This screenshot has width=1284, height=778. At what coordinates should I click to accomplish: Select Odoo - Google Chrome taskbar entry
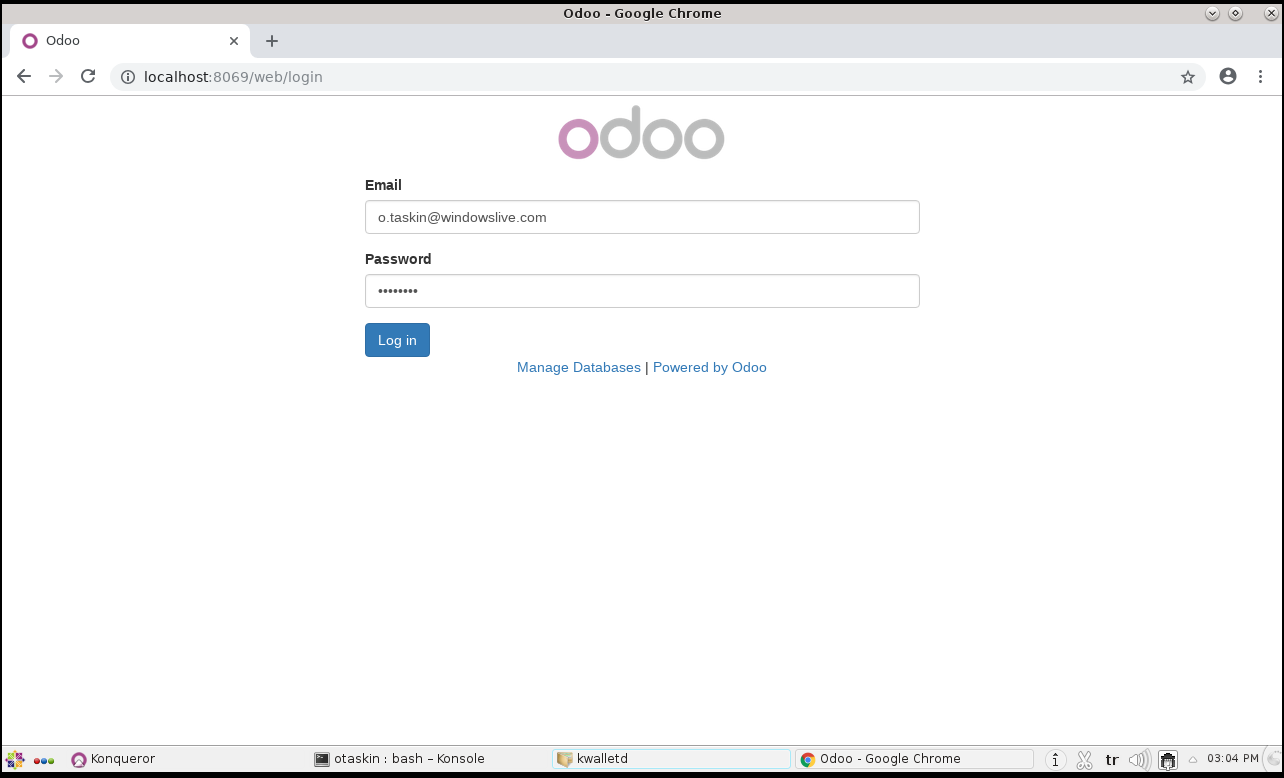914,759
